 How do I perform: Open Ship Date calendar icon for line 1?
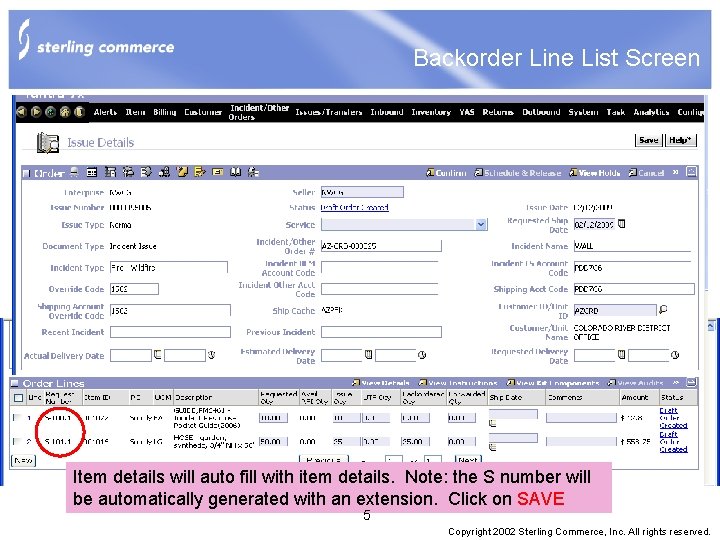click(493, 423)
